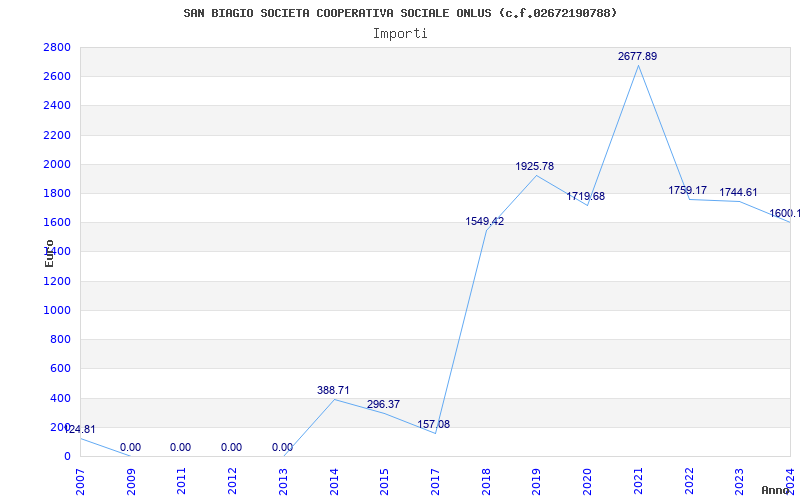The width and height of the screenshot is (800, 500).
Task: Select the 2677.89 peak value label
Action: point(637,57)
